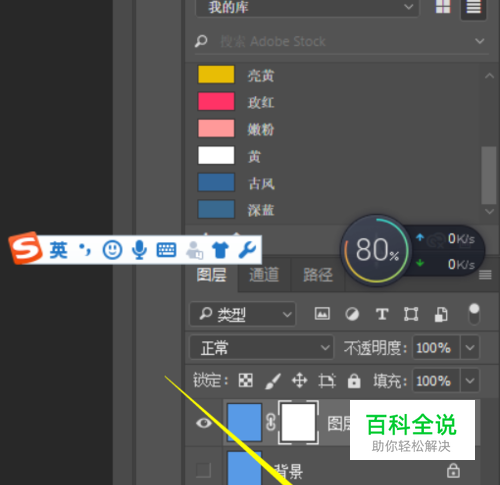Image resolution: width=500 pixels, height=485 pixels.
Task: Open Sogou soft keyboard icon
Action: coord(166,250)
